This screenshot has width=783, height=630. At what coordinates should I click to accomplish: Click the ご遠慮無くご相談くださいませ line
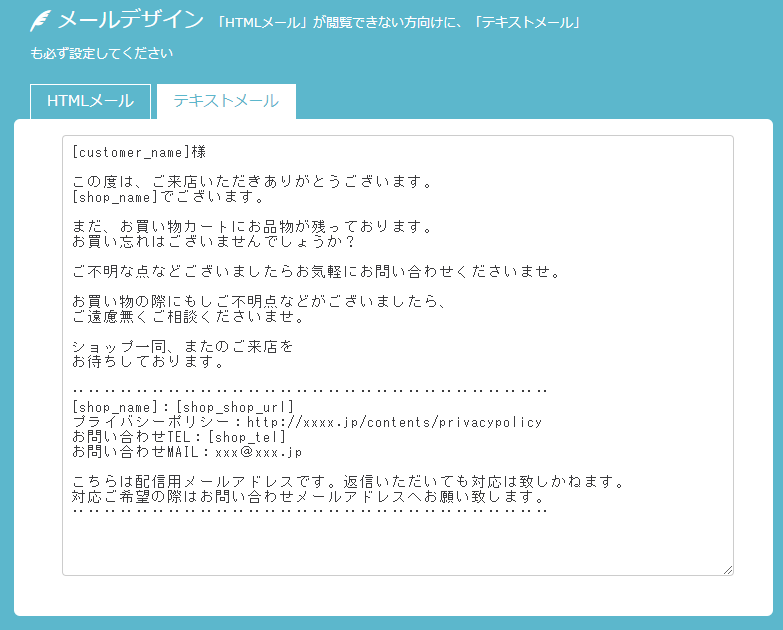tap(188, 317)
